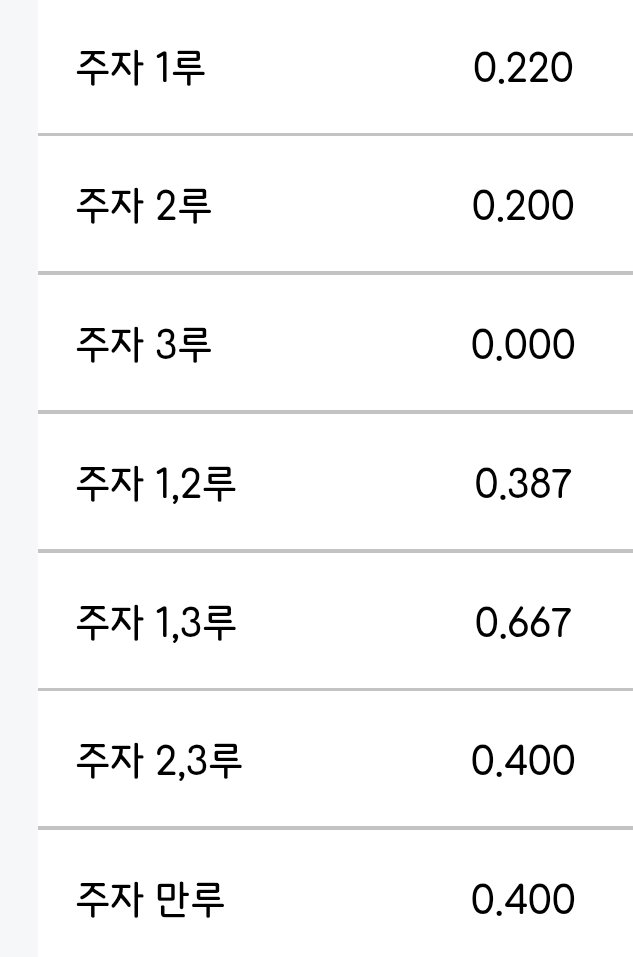633x957 pixels.
Task: Click the divider line below 주자 1루
Action: pyautogui.click(x=335, y=134)
